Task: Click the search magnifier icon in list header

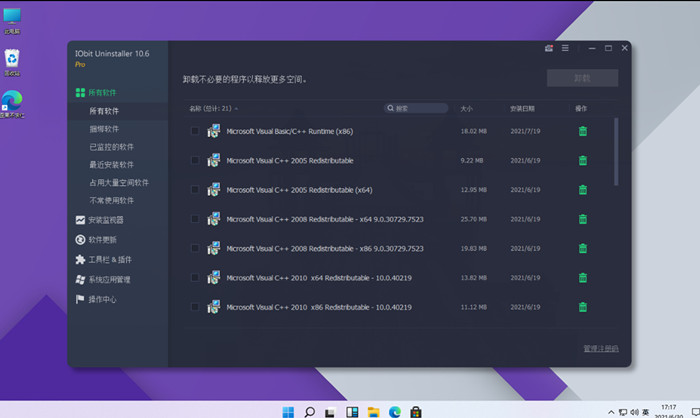Action: click(391, 108)
